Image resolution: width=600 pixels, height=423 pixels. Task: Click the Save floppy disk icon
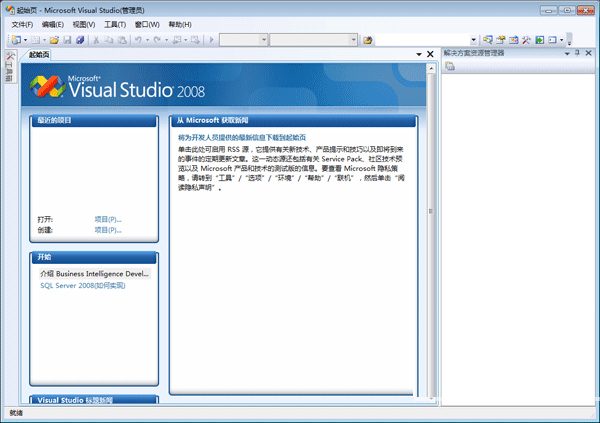(x=67, y=39)
